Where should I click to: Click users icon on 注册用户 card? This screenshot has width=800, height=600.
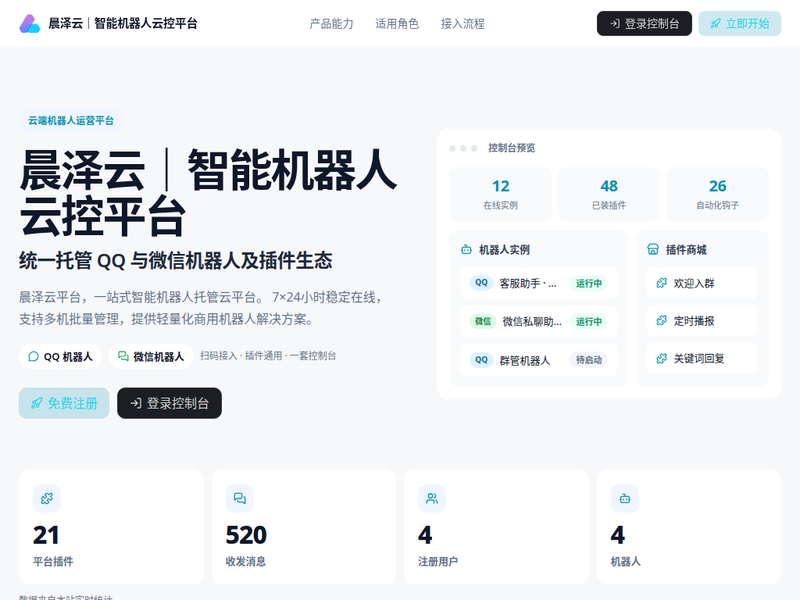pos(432,498)
